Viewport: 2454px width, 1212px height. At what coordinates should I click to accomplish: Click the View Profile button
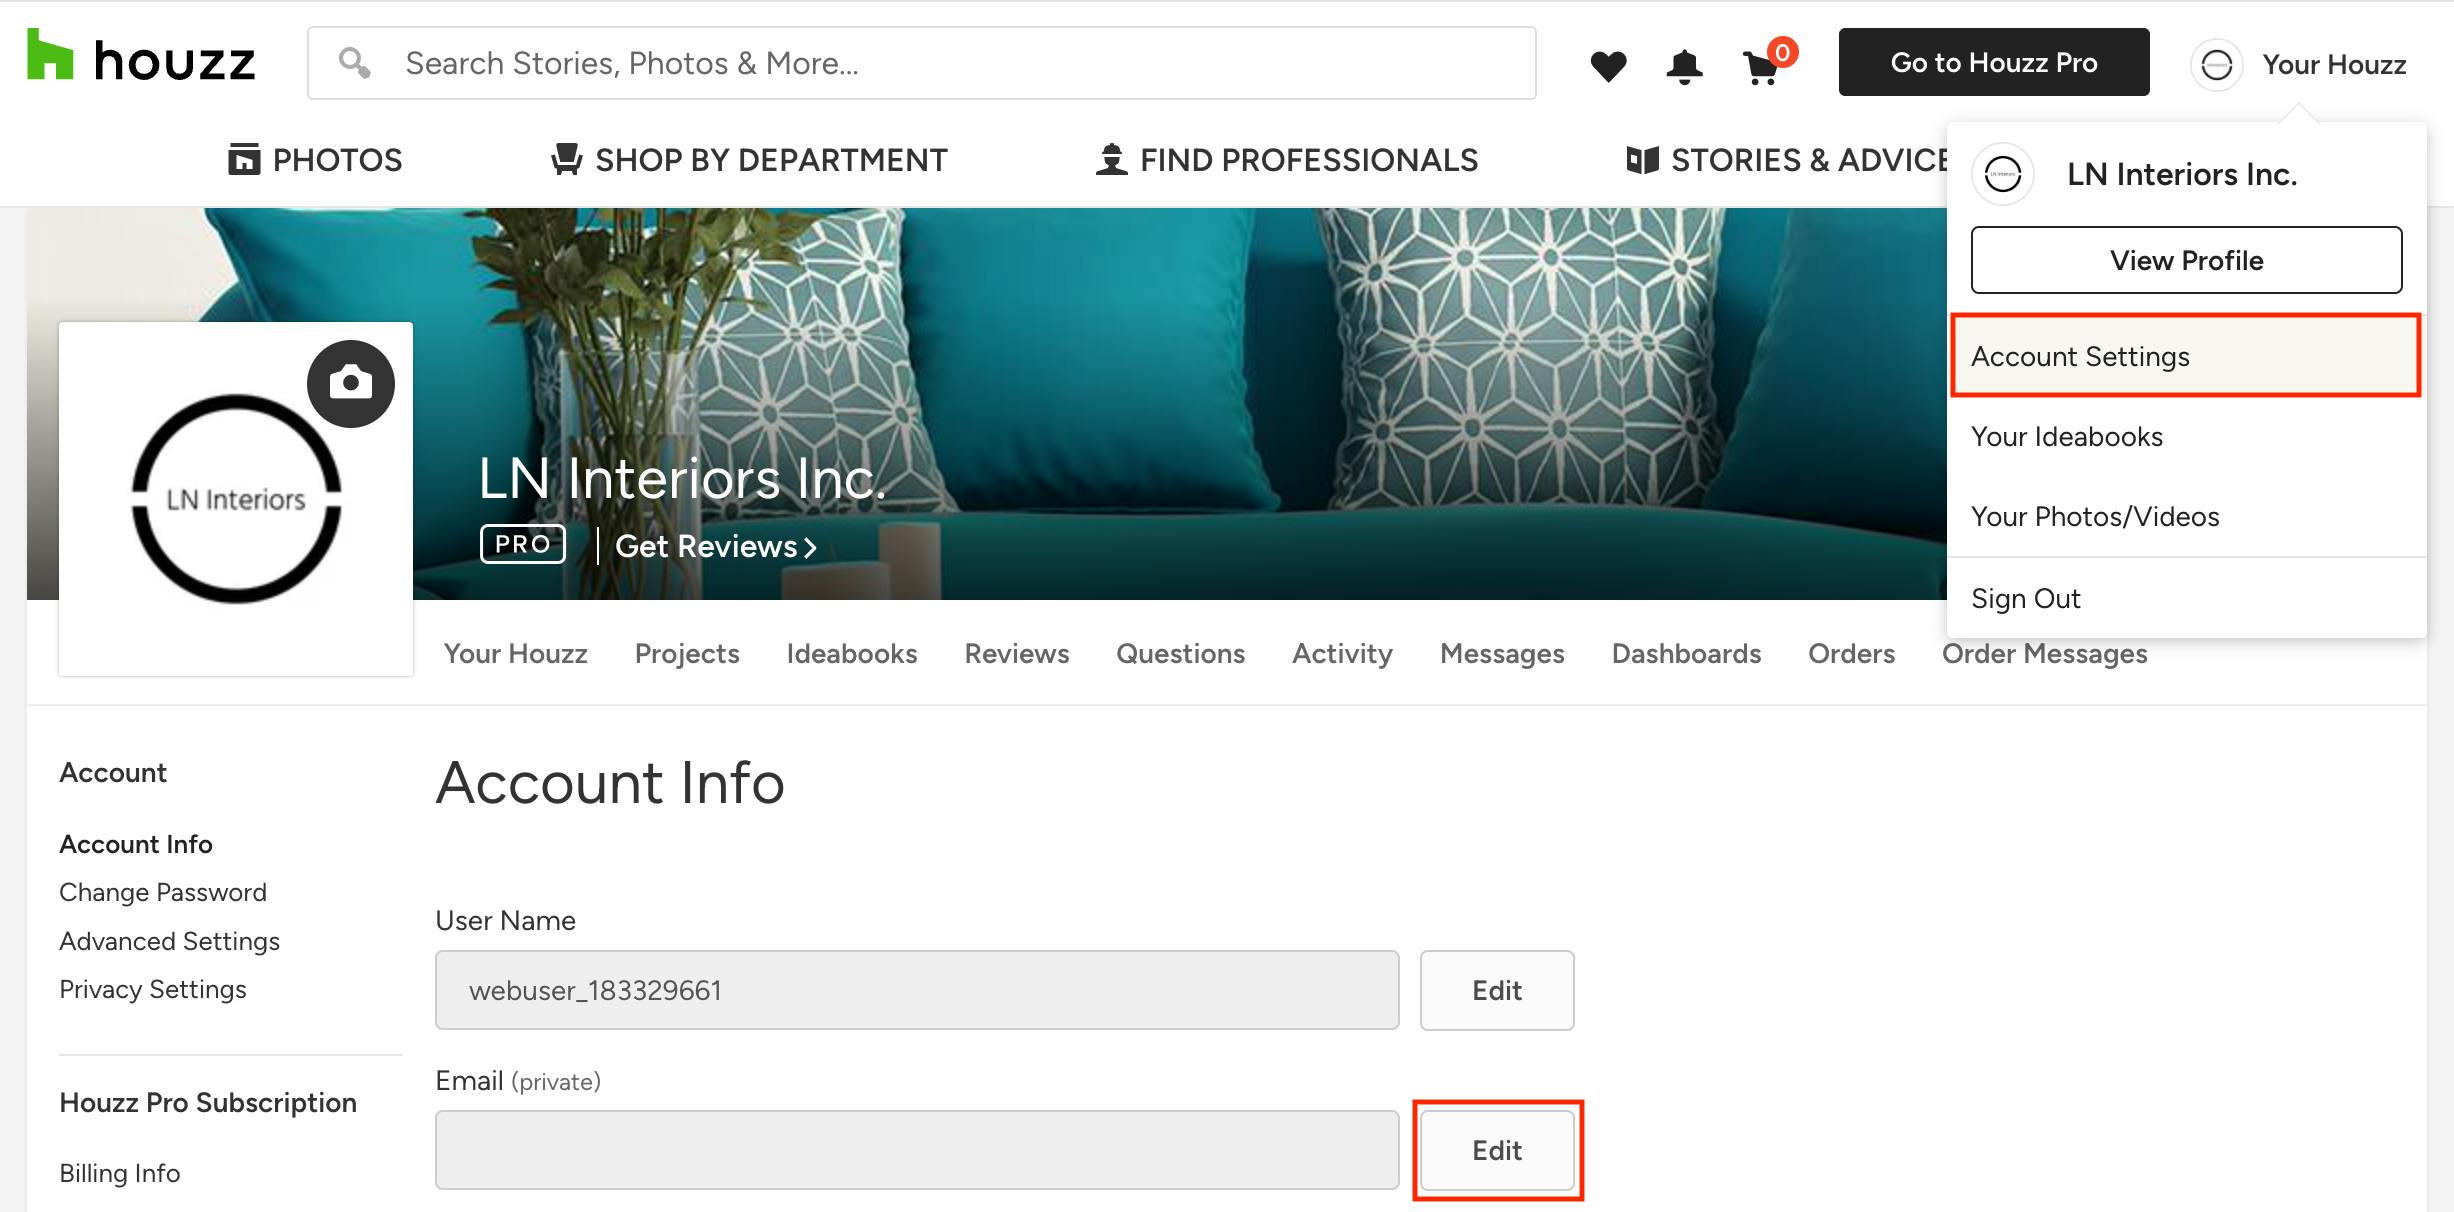2186,260
